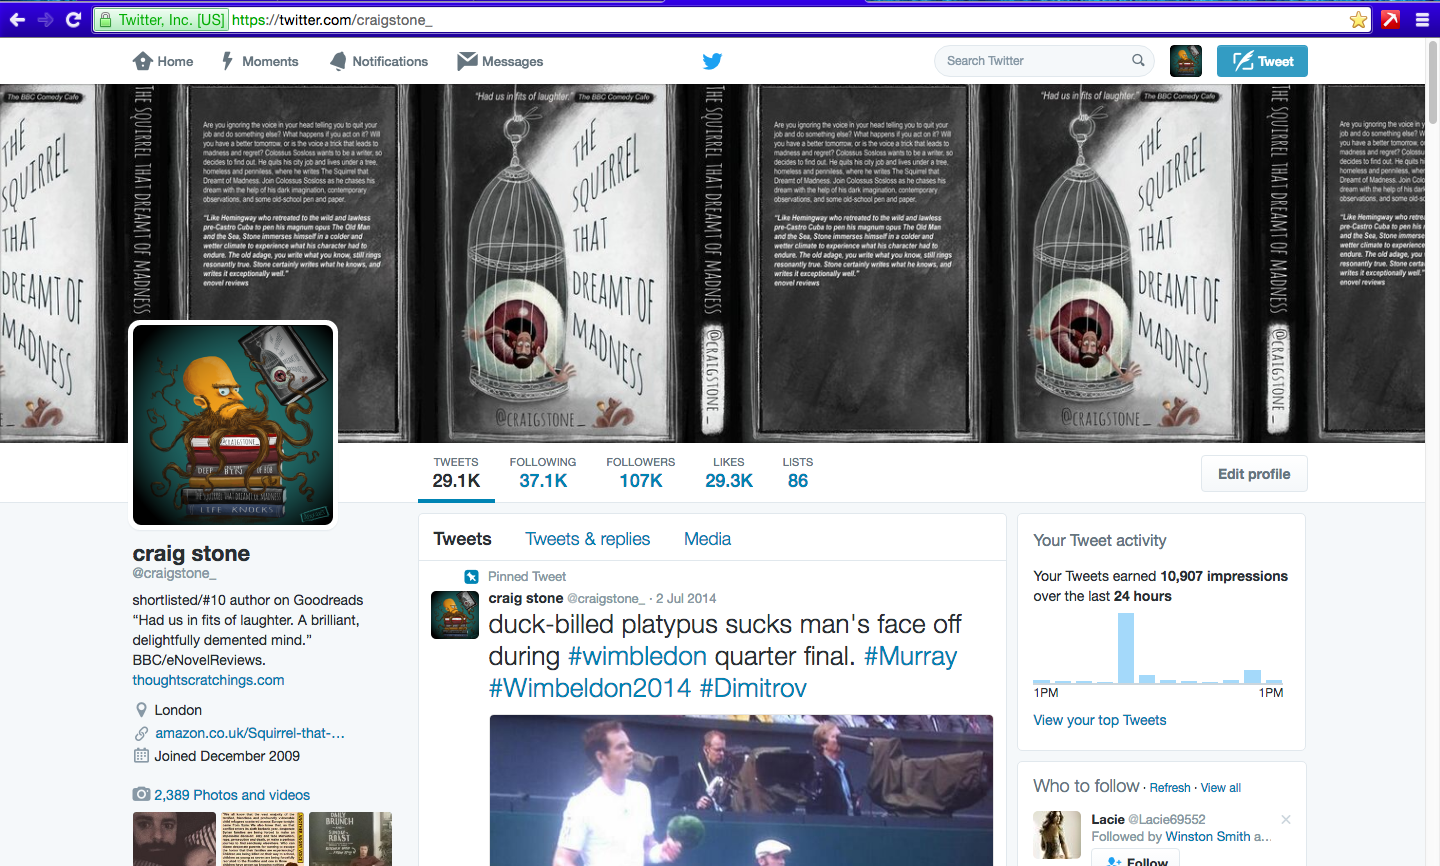Viewport: 1440px width, 866px height.
Task: Open the Andy Murray tweet image
Action: (x=741, y=790)
